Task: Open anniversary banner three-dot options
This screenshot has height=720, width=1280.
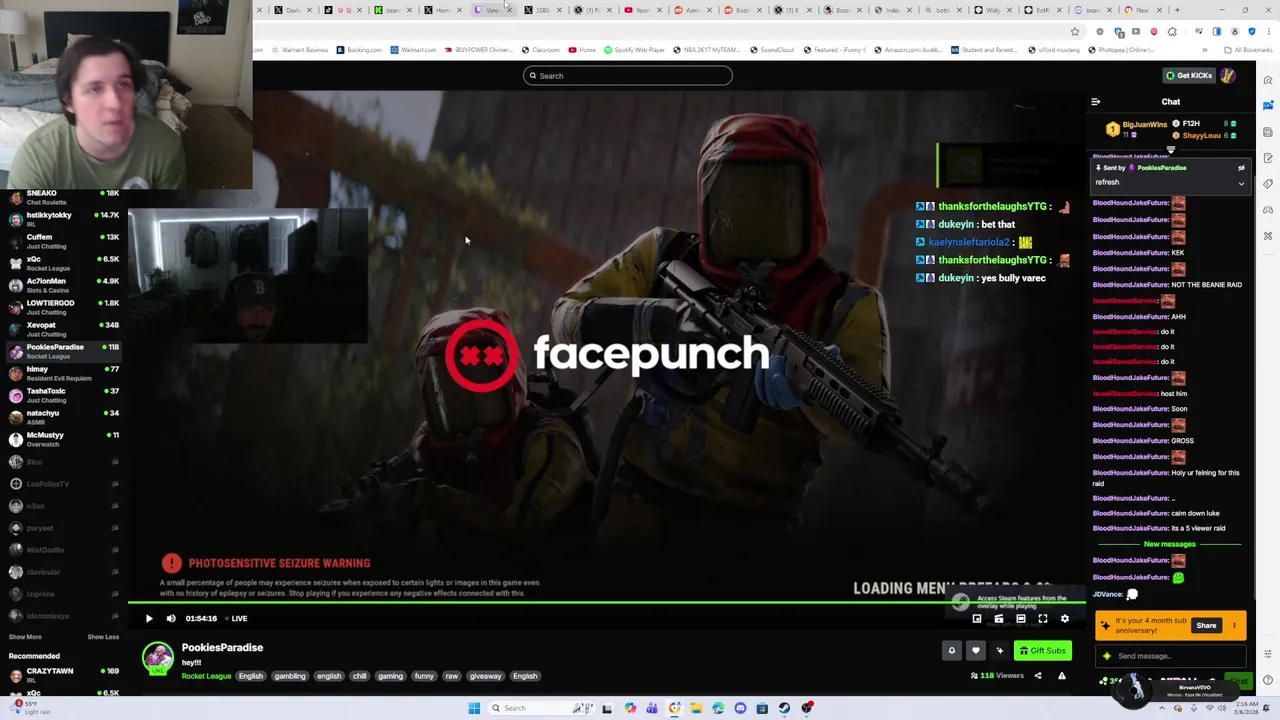Action: 1234,626
